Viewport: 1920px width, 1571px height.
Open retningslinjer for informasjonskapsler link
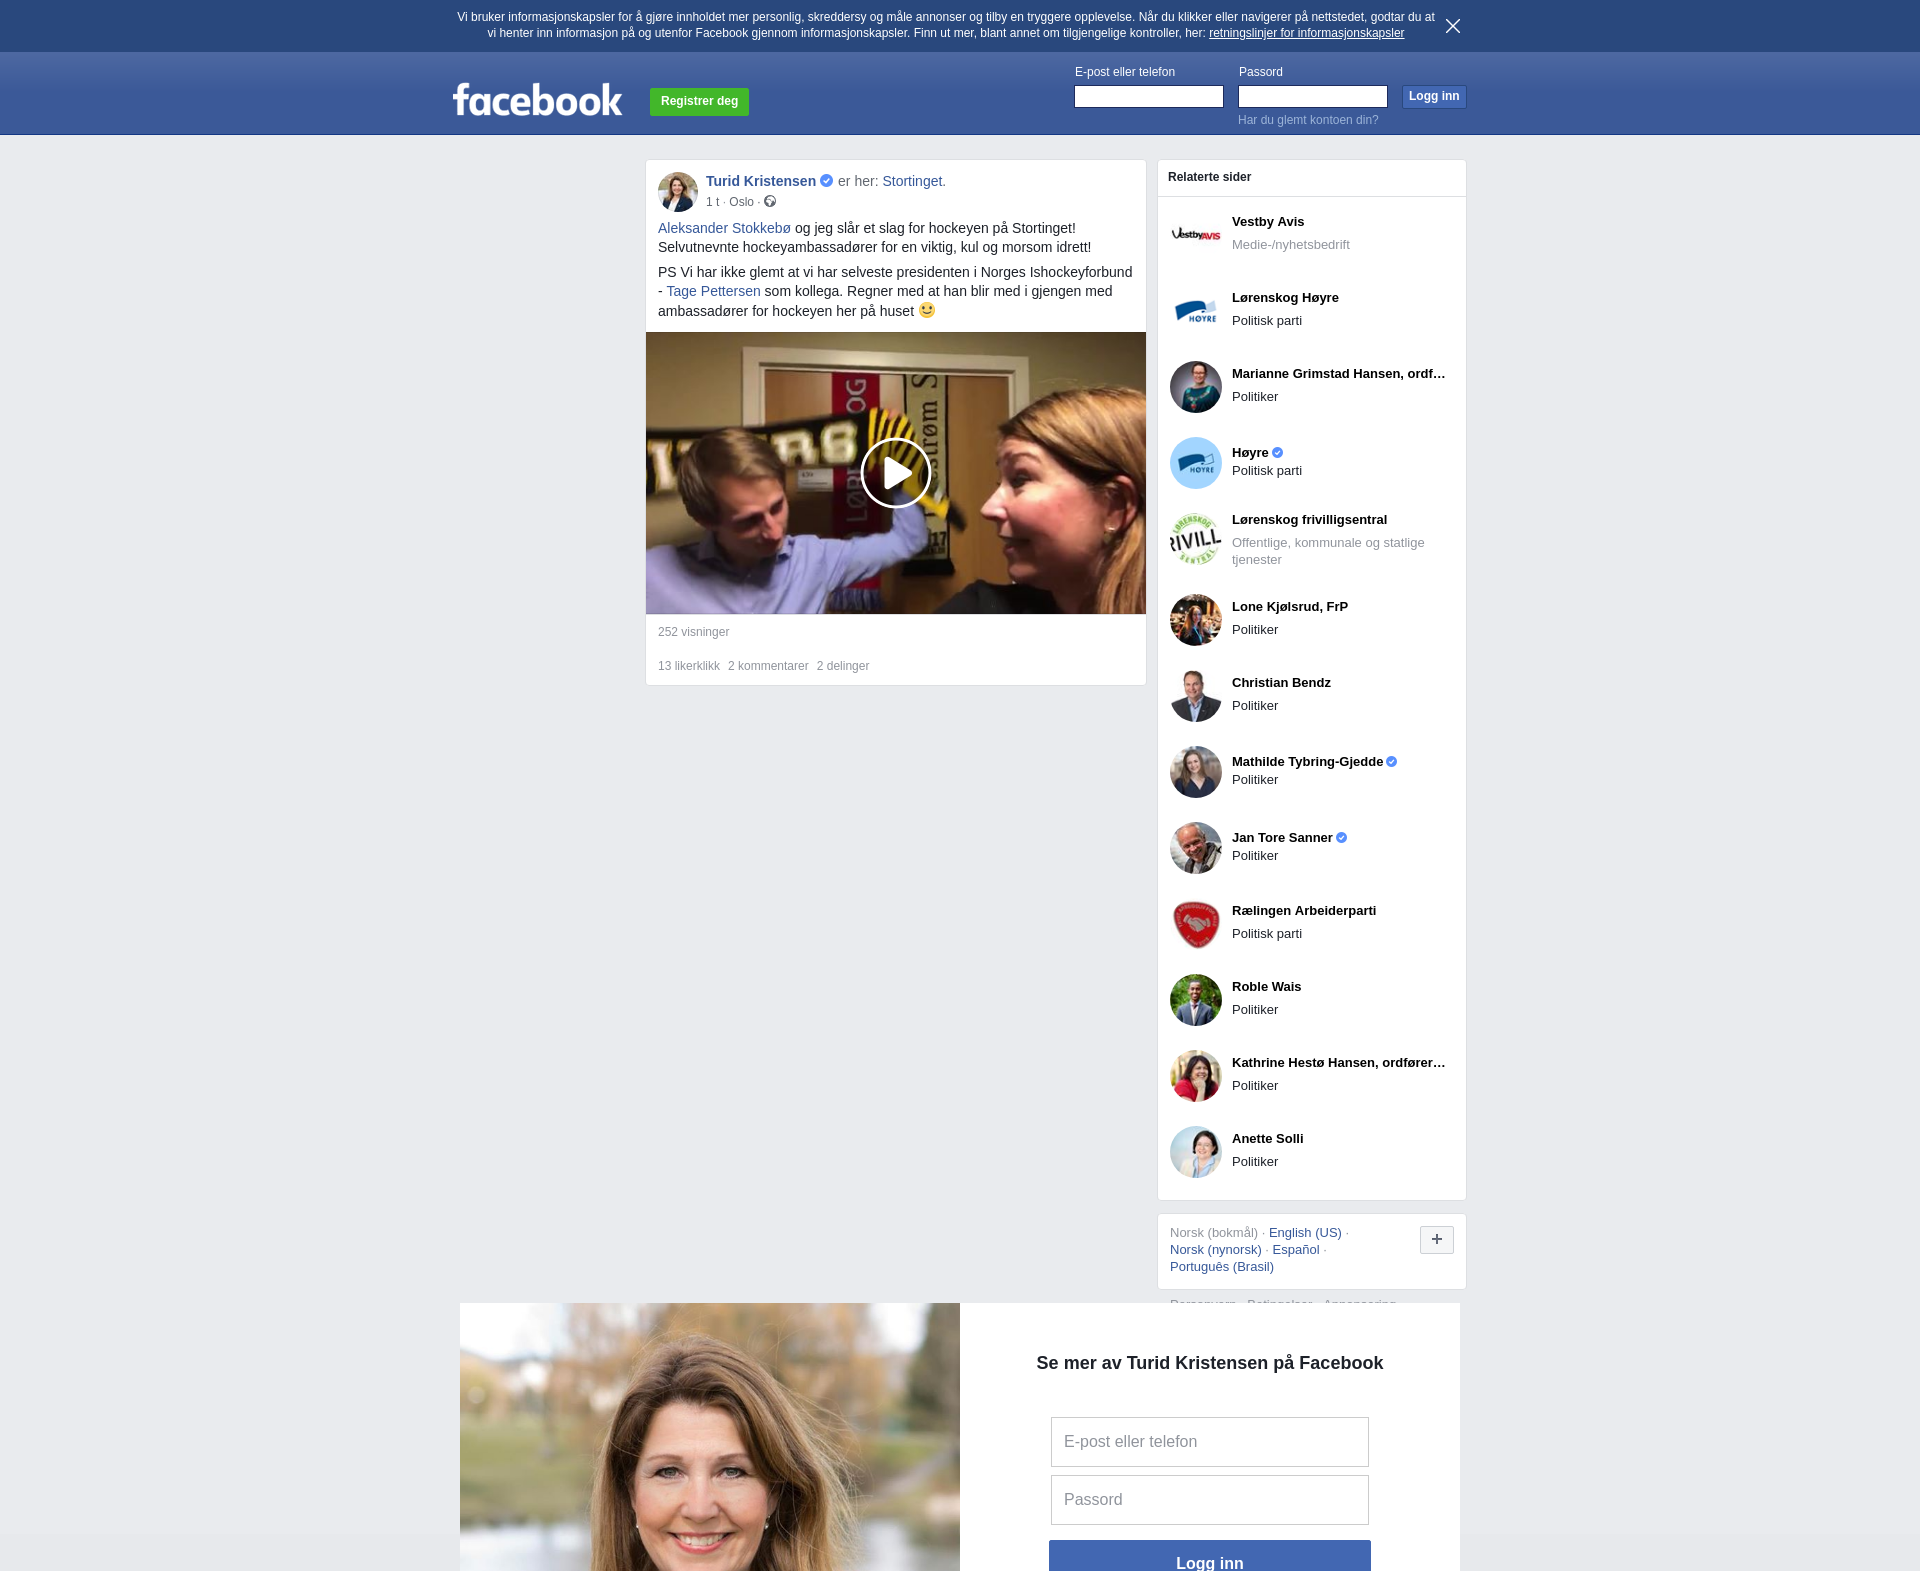tap(1306, 33)
